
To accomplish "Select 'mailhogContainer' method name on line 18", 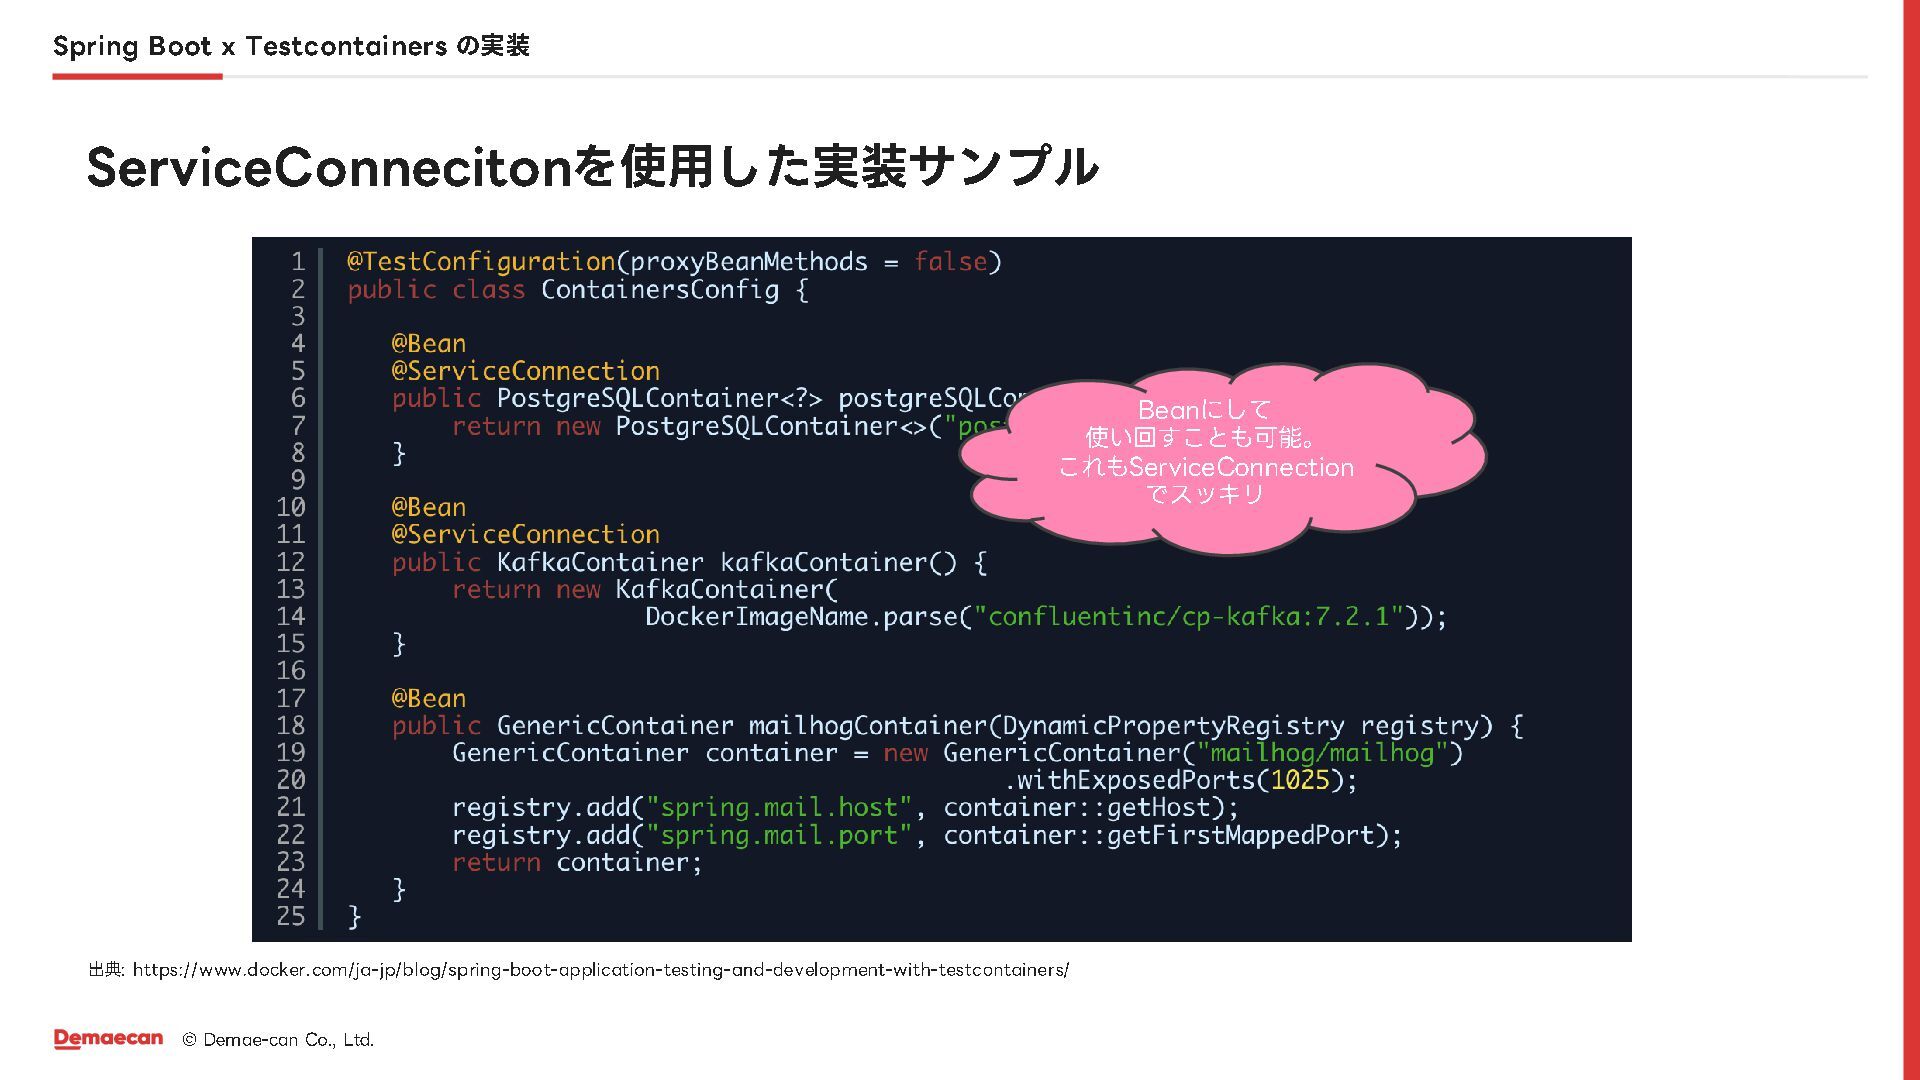I will [868, 725].
